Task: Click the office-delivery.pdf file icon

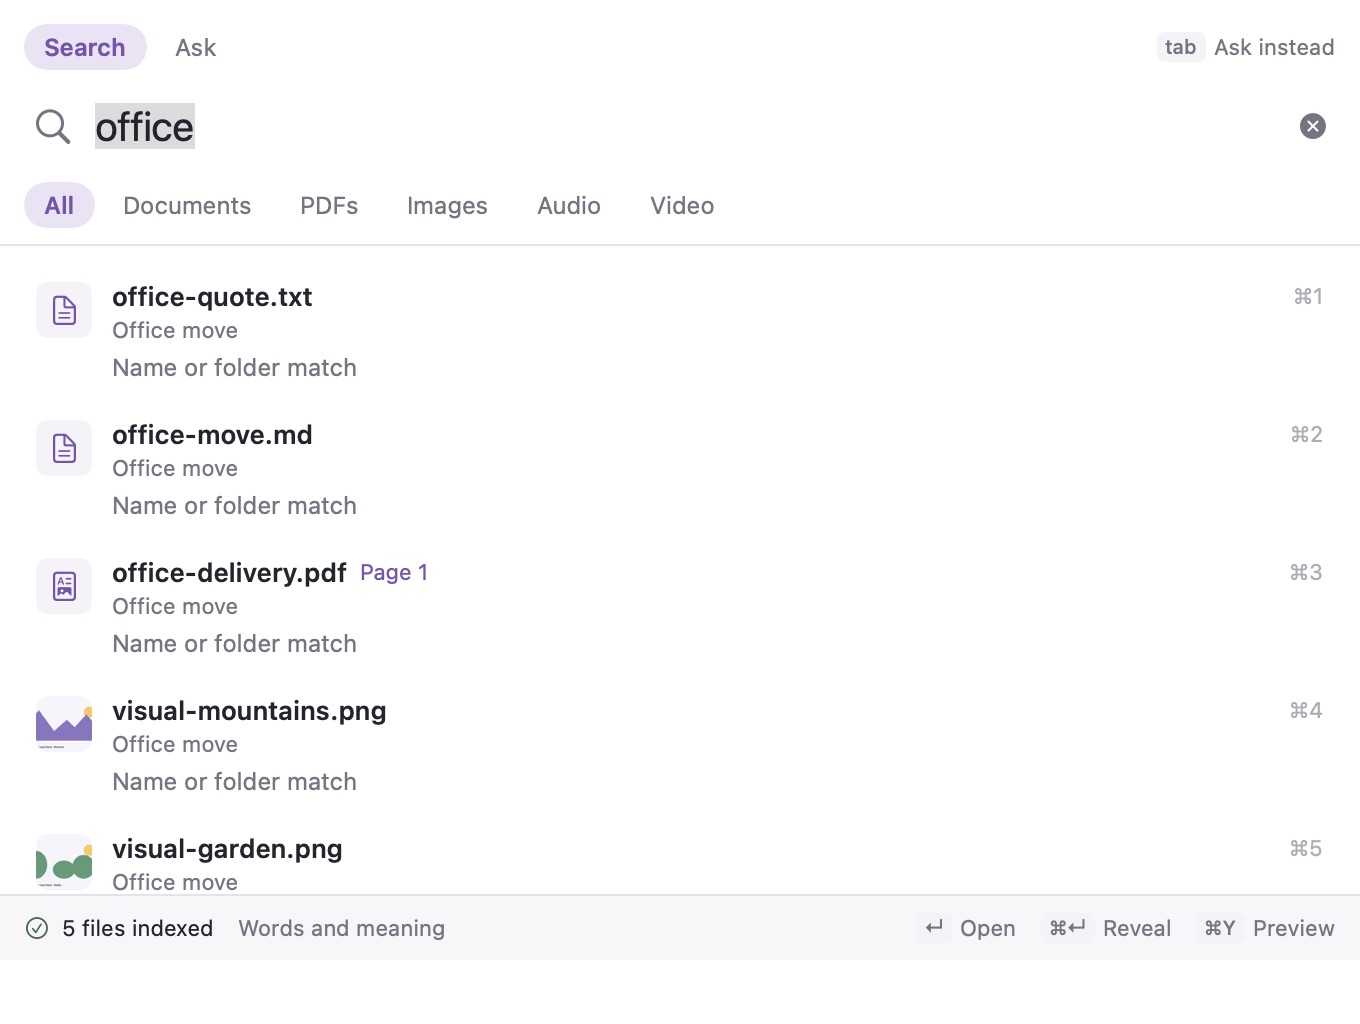Action: [64, 586]
